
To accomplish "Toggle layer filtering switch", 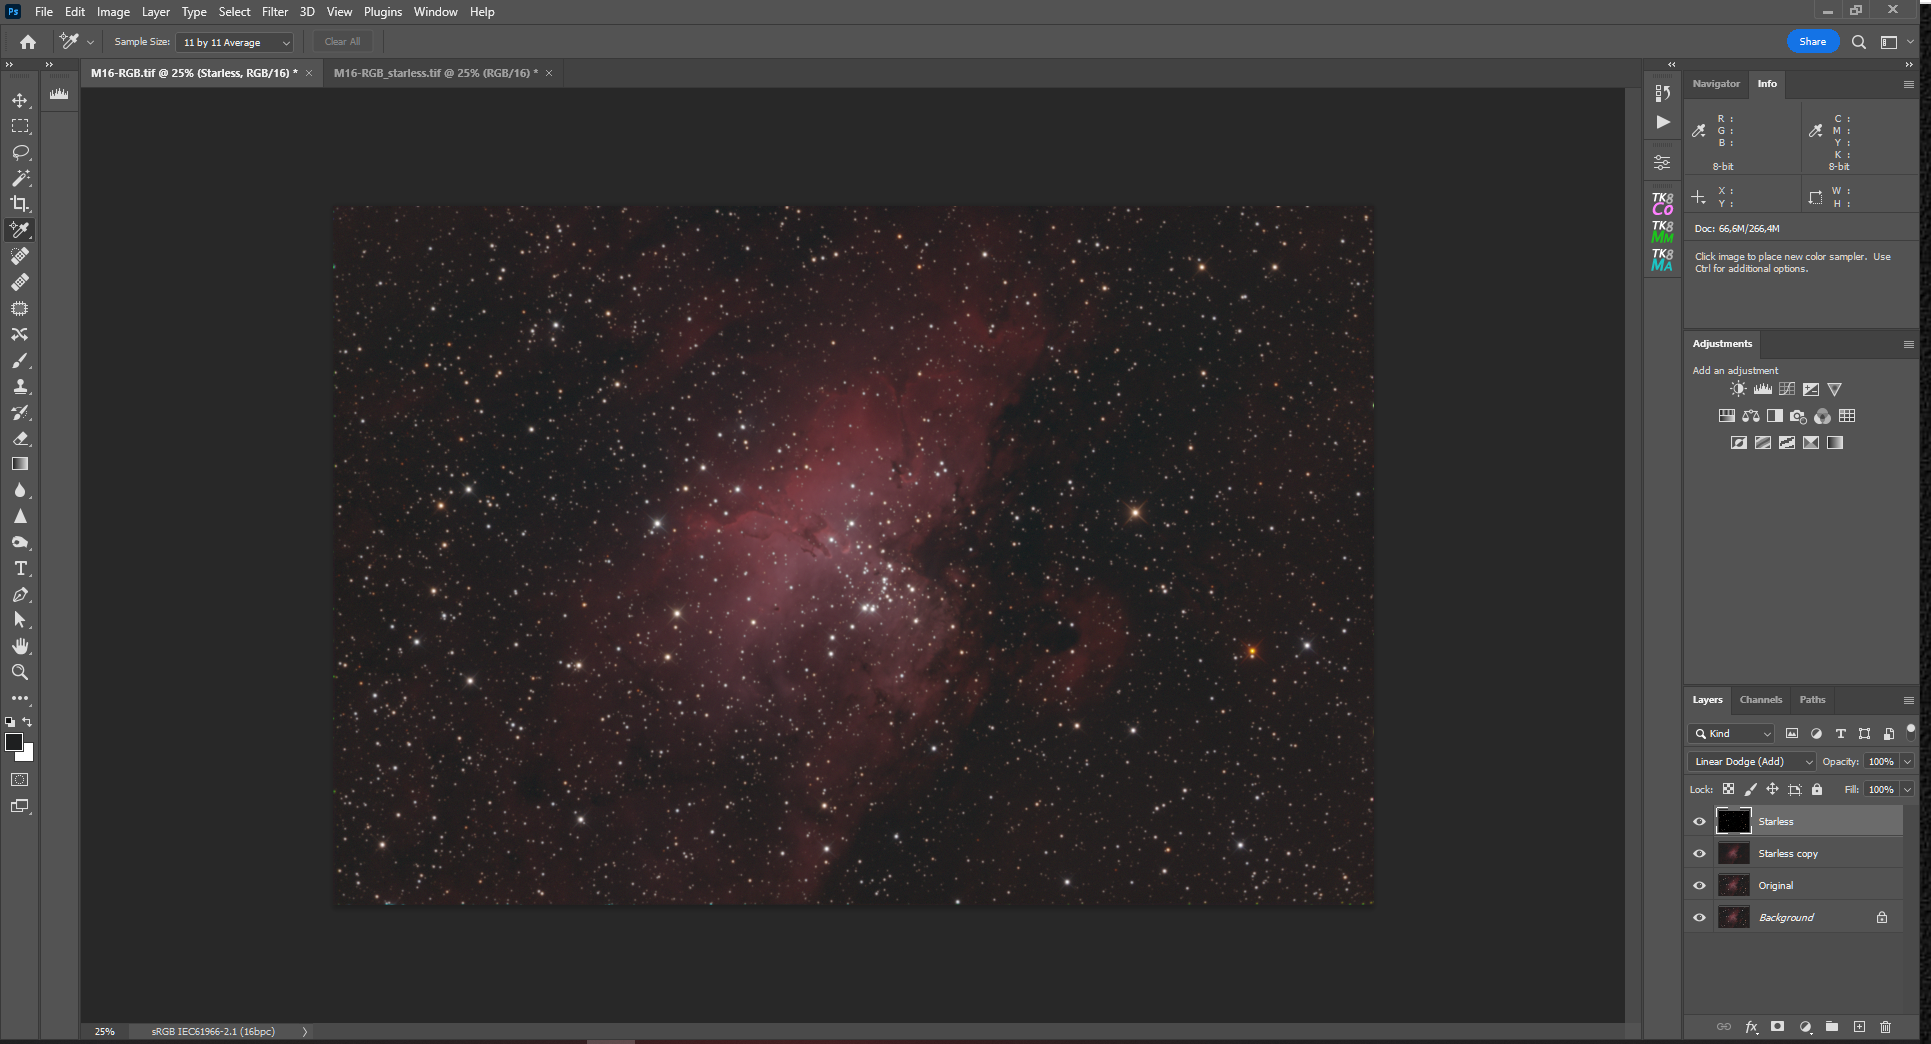I will 1910,731.
